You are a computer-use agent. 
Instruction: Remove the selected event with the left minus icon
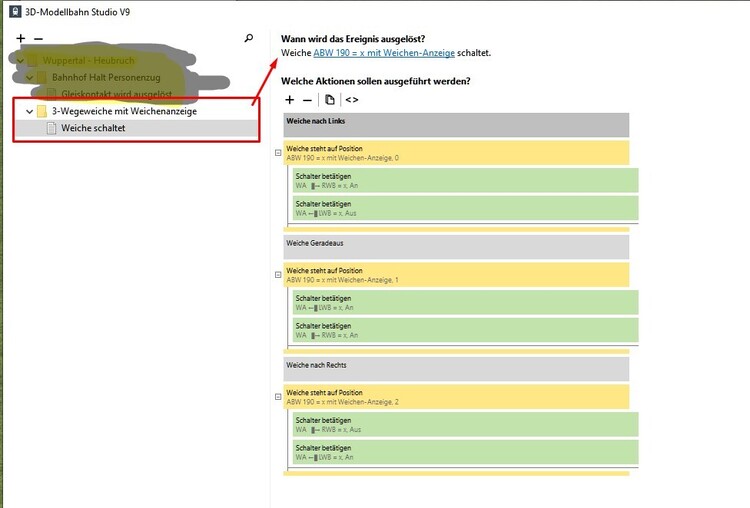click(39, 38)
